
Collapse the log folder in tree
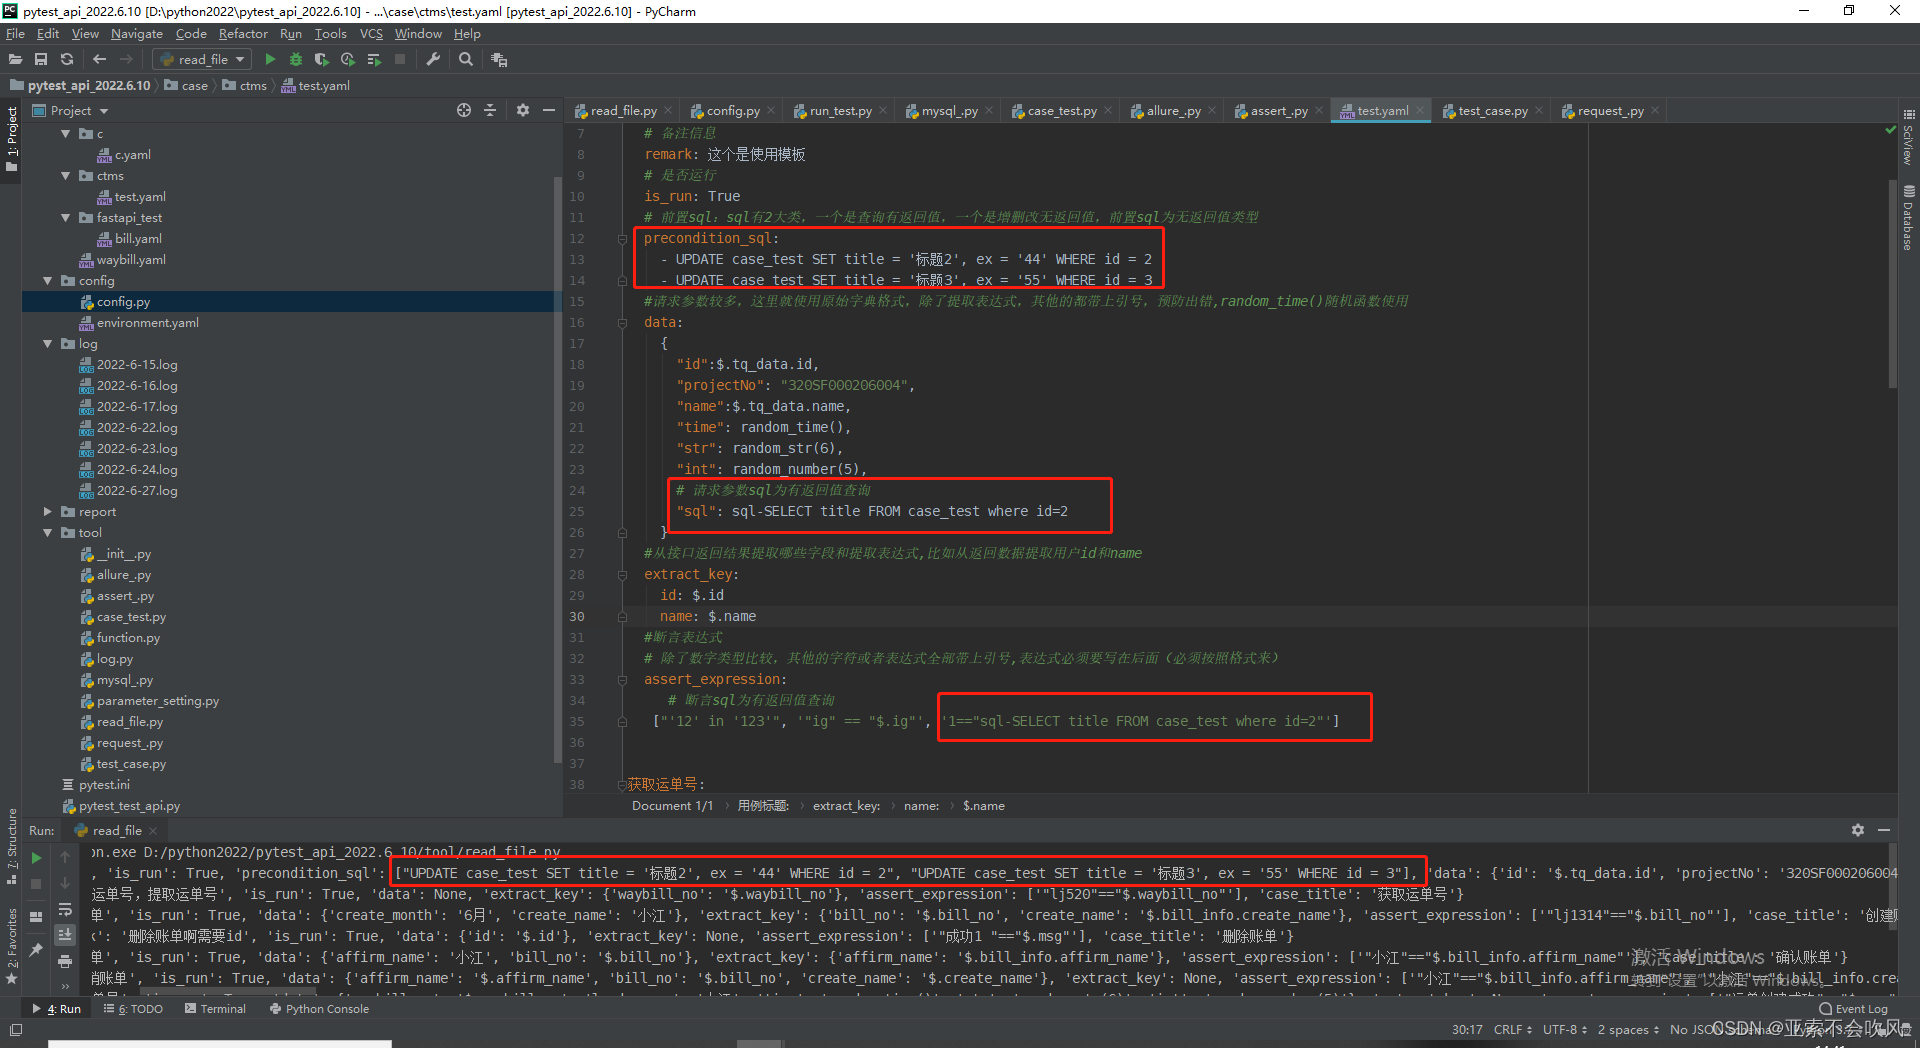(x=47, y=344)
